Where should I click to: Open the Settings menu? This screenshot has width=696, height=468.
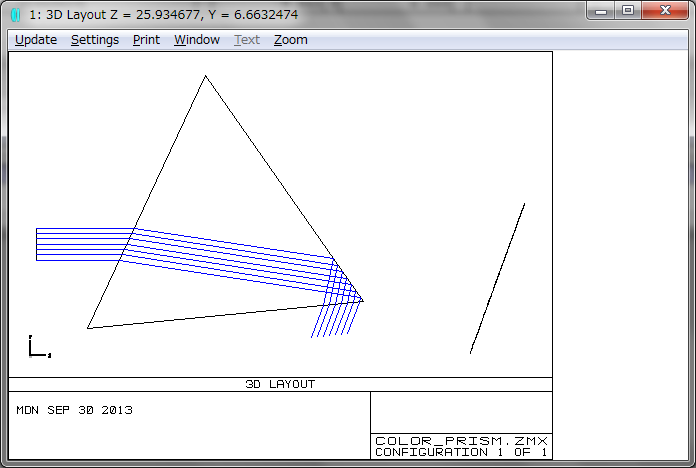95,40
